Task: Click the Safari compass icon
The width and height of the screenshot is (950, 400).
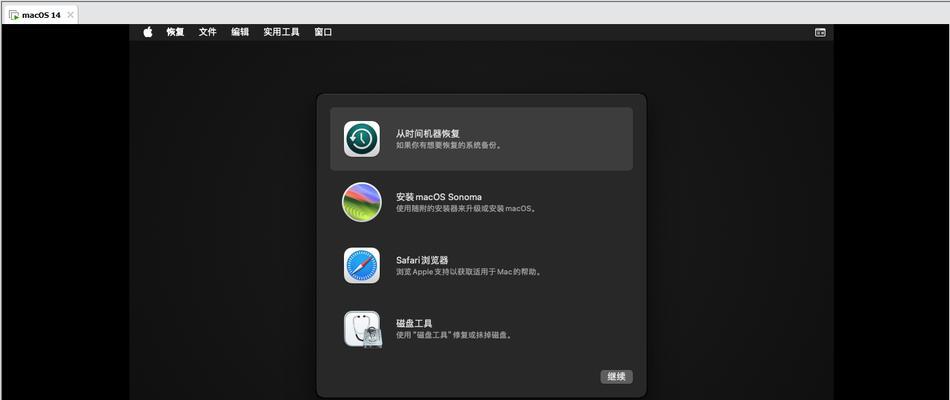Action: (x=362, y=265)
